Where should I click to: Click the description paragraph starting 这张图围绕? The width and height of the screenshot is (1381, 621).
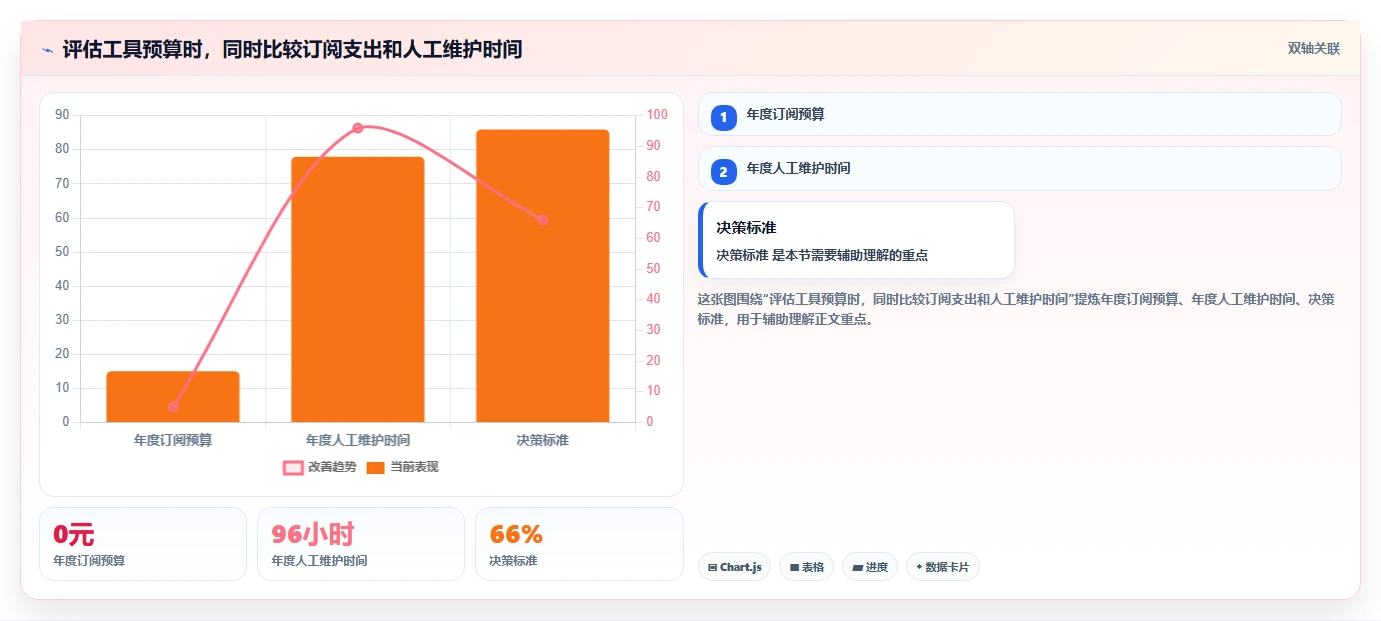[1016, 310]
